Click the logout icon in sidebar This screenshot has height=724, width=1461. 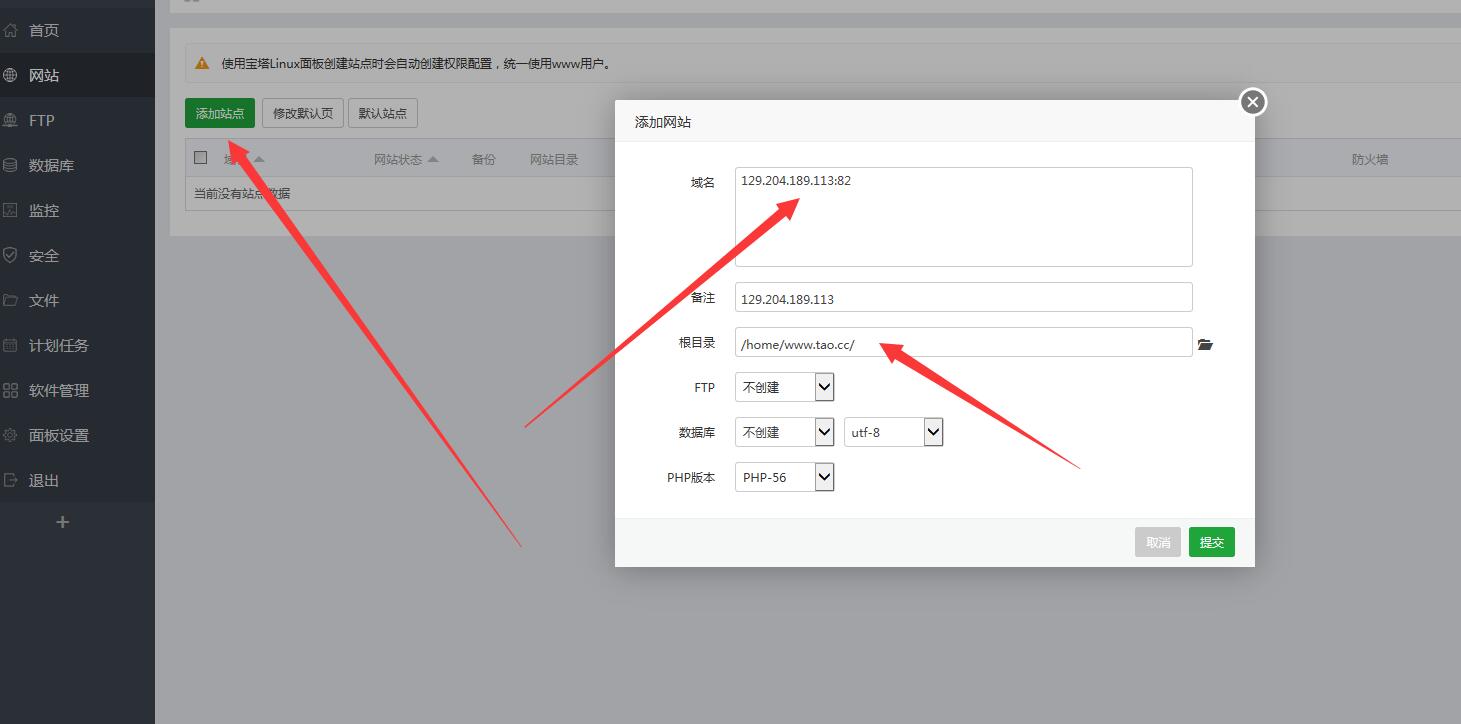point(11,480)
